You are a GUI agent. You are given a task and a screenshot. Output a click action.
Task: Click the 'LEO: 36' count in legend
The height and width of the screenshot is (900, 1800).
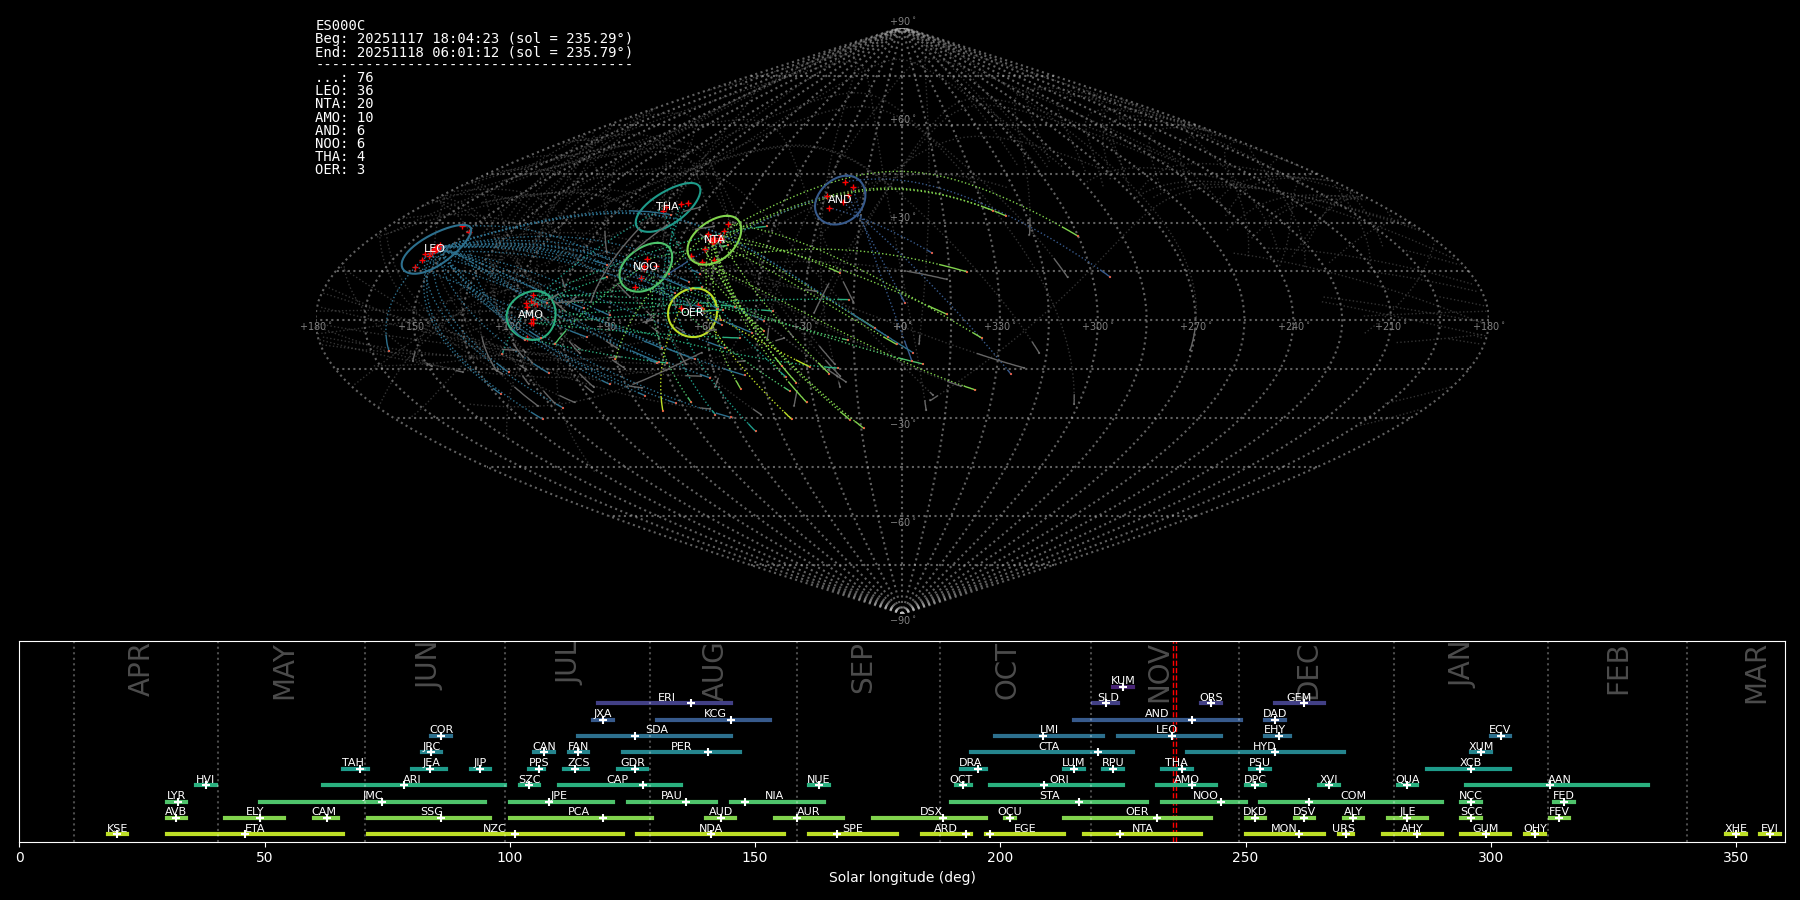click(x=344, y=91)
